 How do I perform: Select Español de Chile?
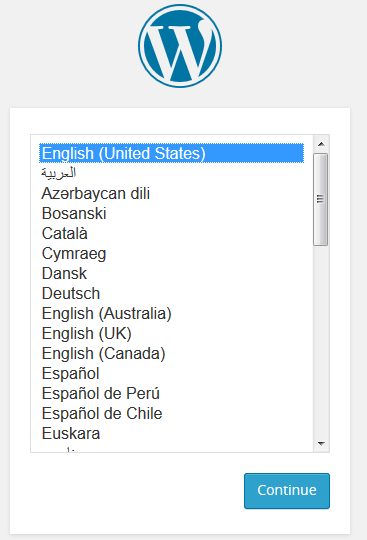coord(171,413)
